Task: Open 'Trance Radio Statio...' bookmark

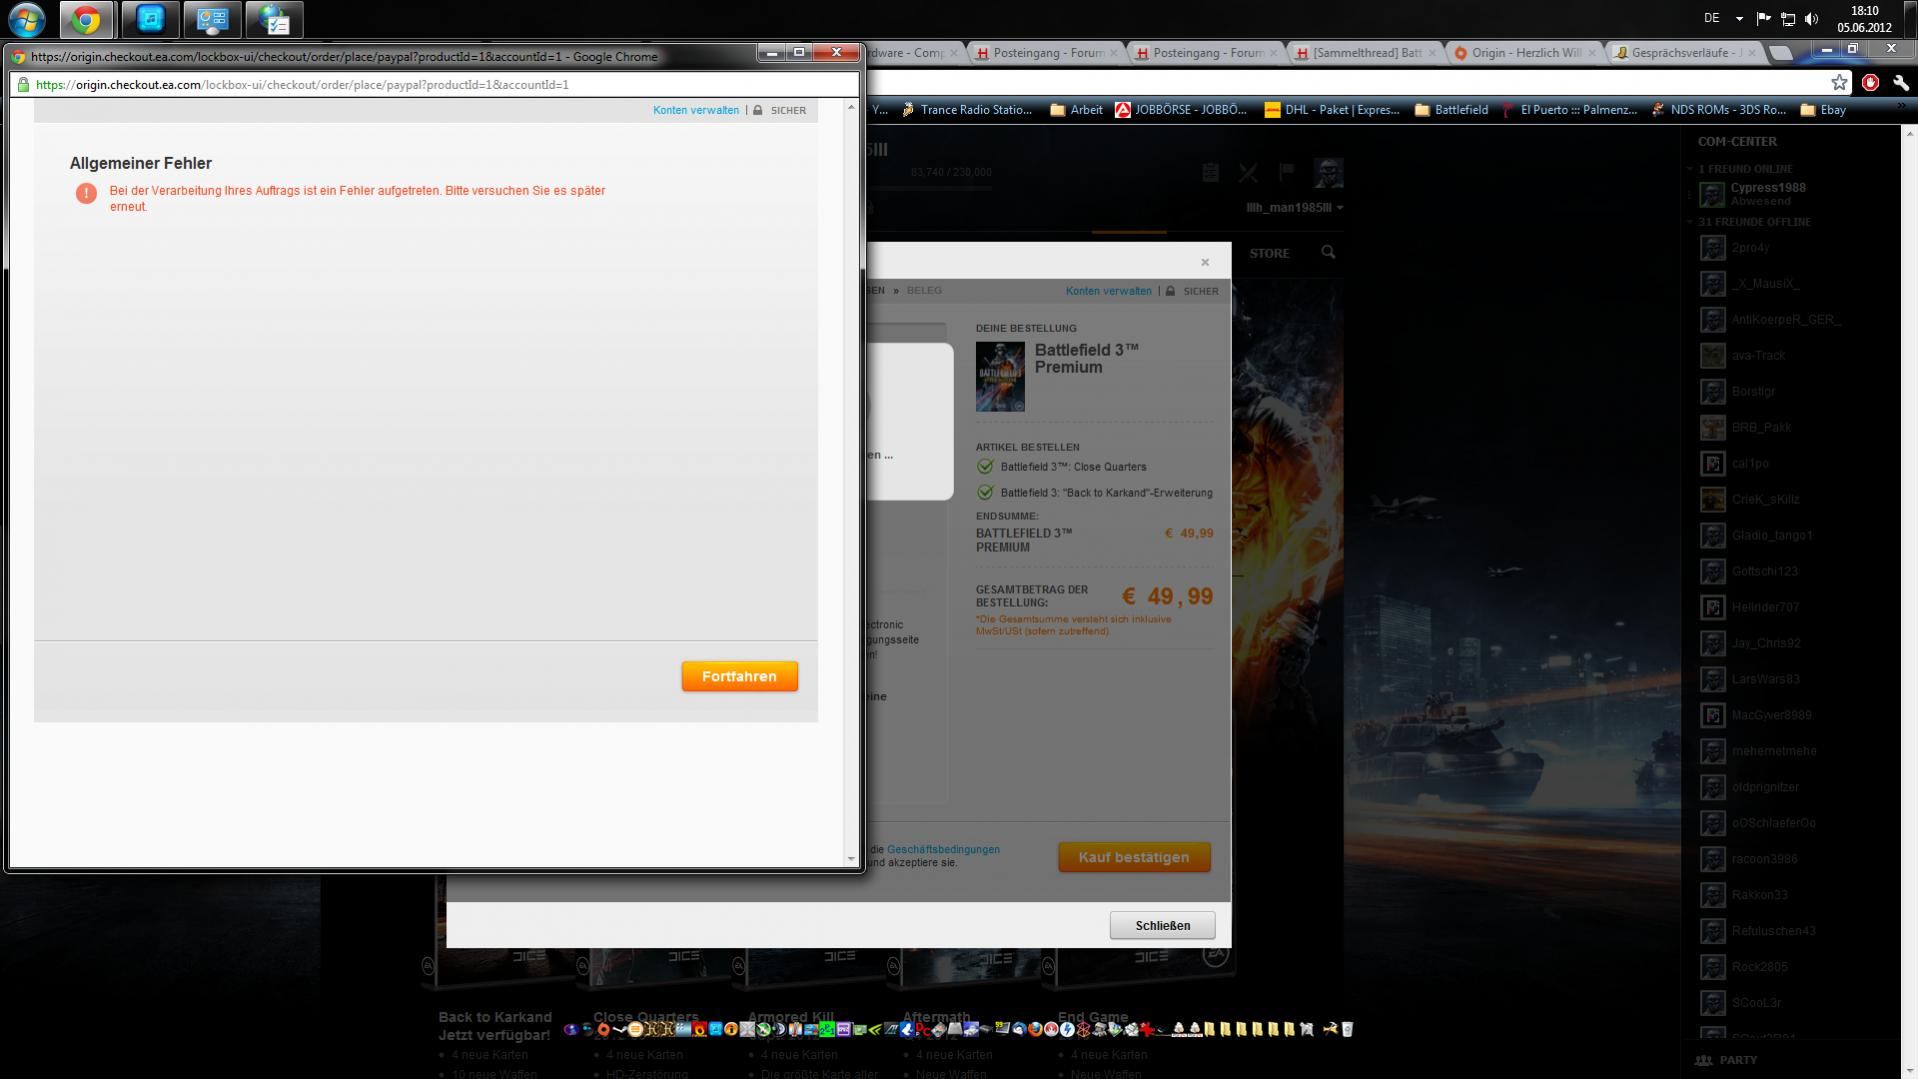Action: point(967,110)
